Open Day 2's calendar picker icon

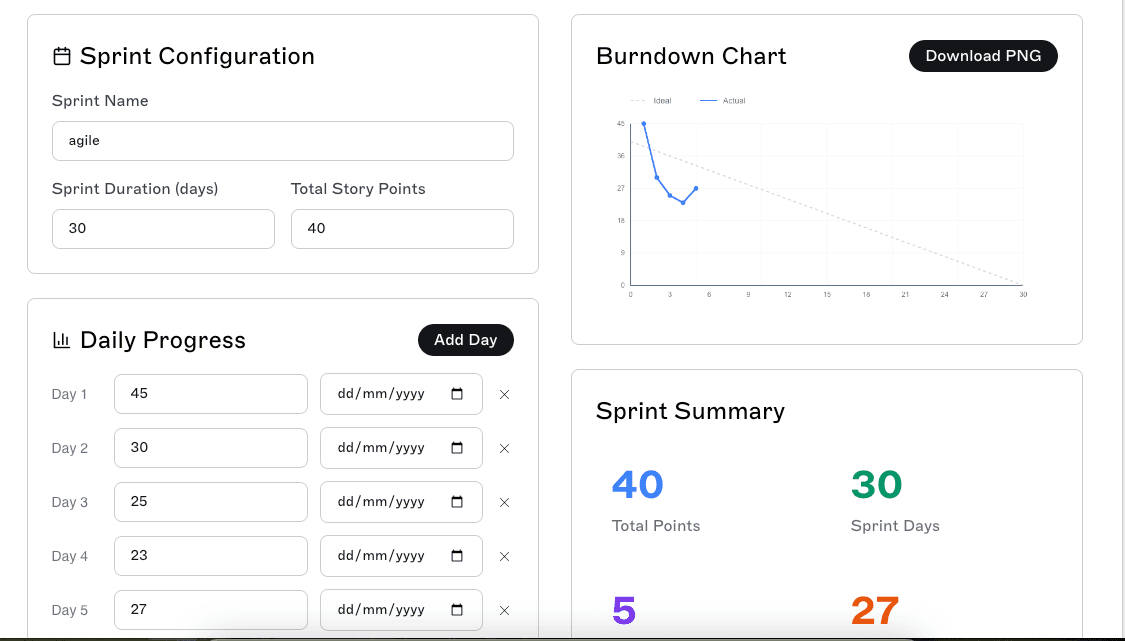pyautogui.click(x=459, y=447)
